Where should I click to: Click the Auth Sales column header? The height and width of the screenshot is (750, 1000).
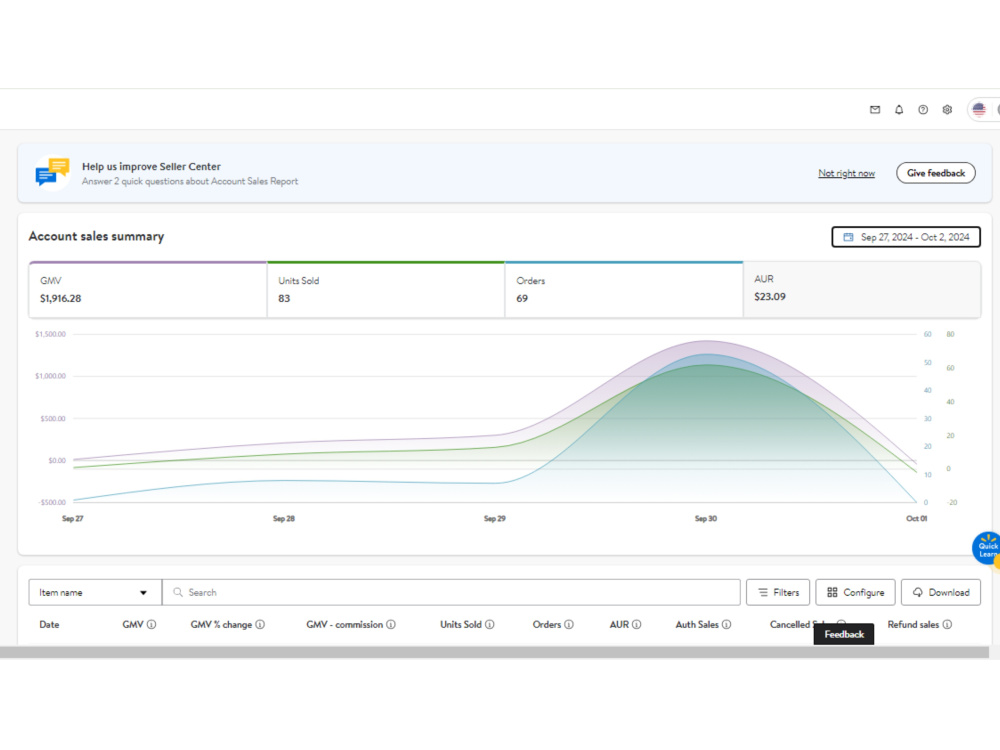point(697,624)
